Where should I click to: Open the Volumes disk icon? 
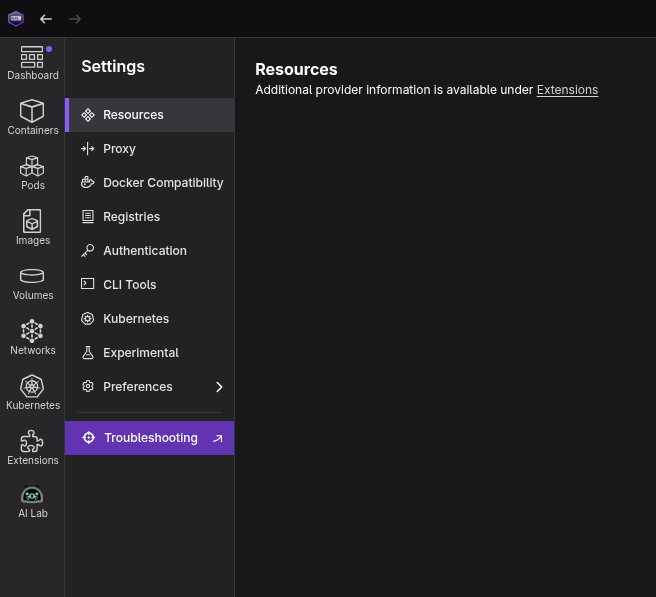click(32, 276)
